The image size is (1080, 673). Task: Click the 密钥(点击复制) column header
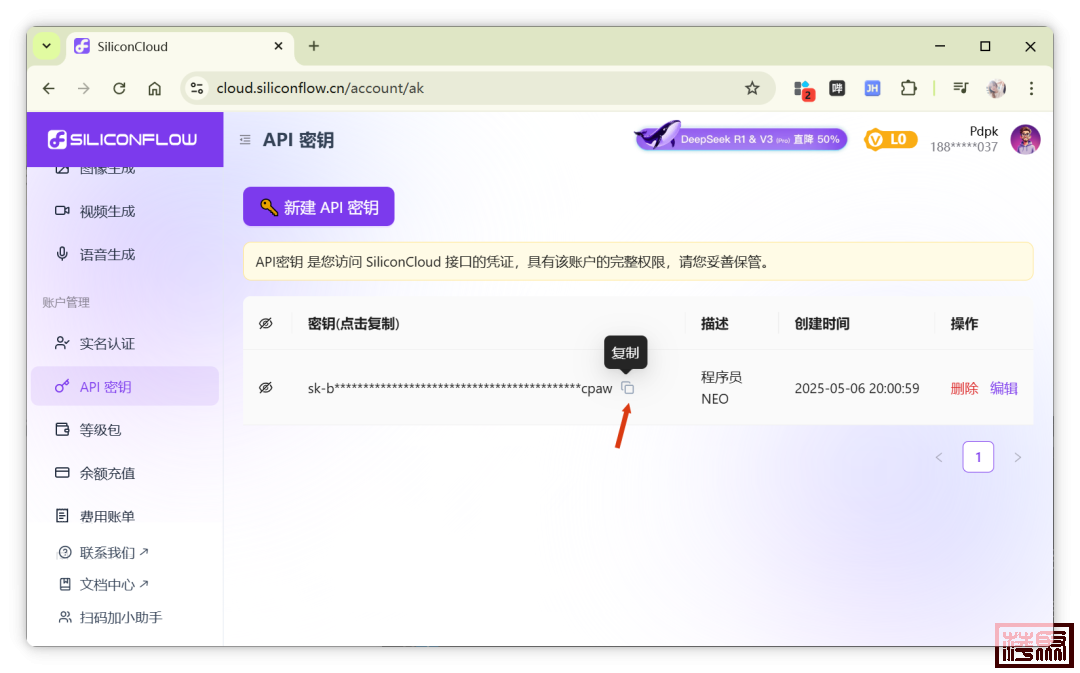353,324
